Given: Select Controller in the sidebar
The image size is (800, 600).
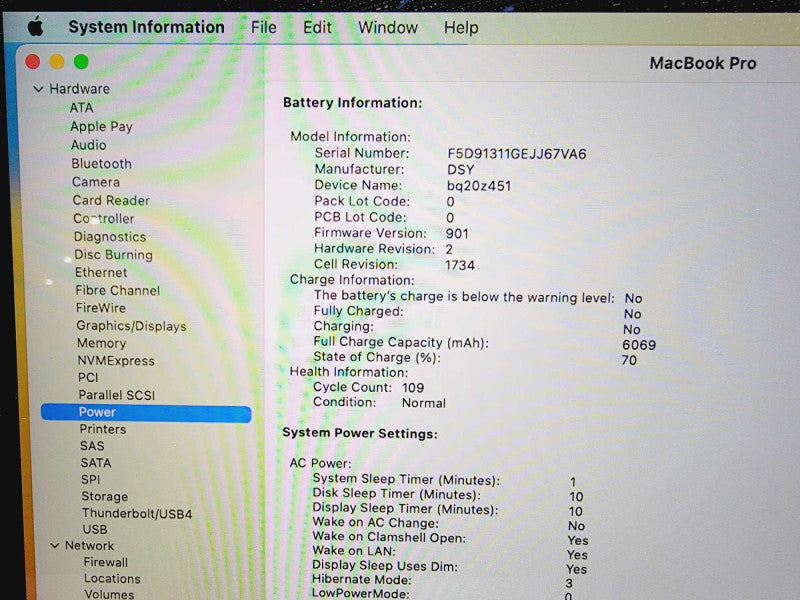Looking at the screenshot, I should (104, 218).
